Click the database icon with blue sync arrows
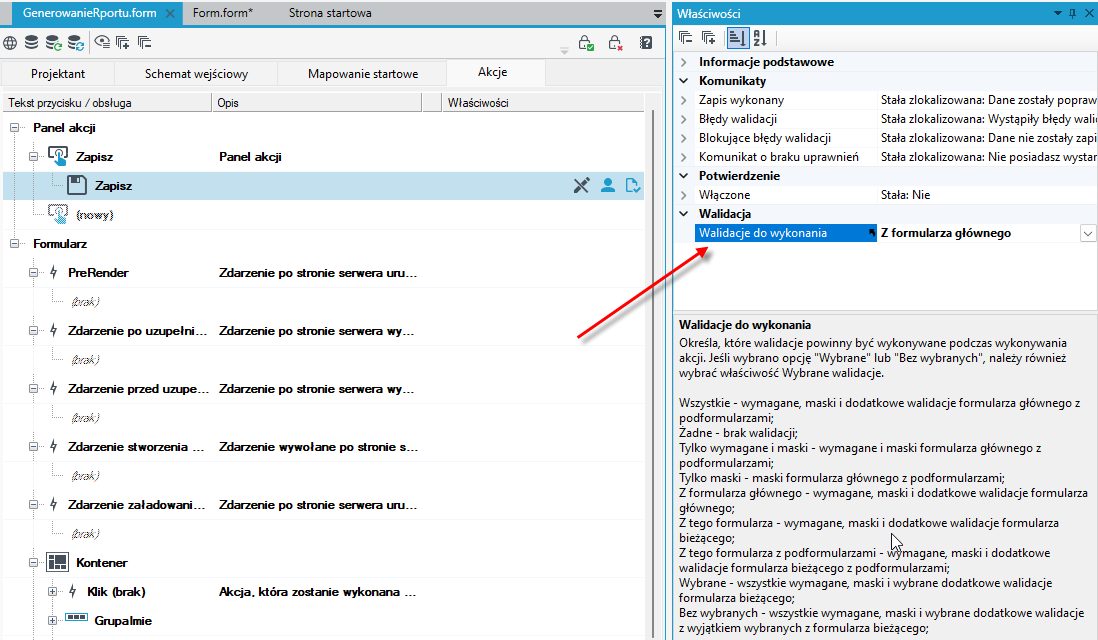Viewport: 1098px width, 640px height. [x=76, y=43]
